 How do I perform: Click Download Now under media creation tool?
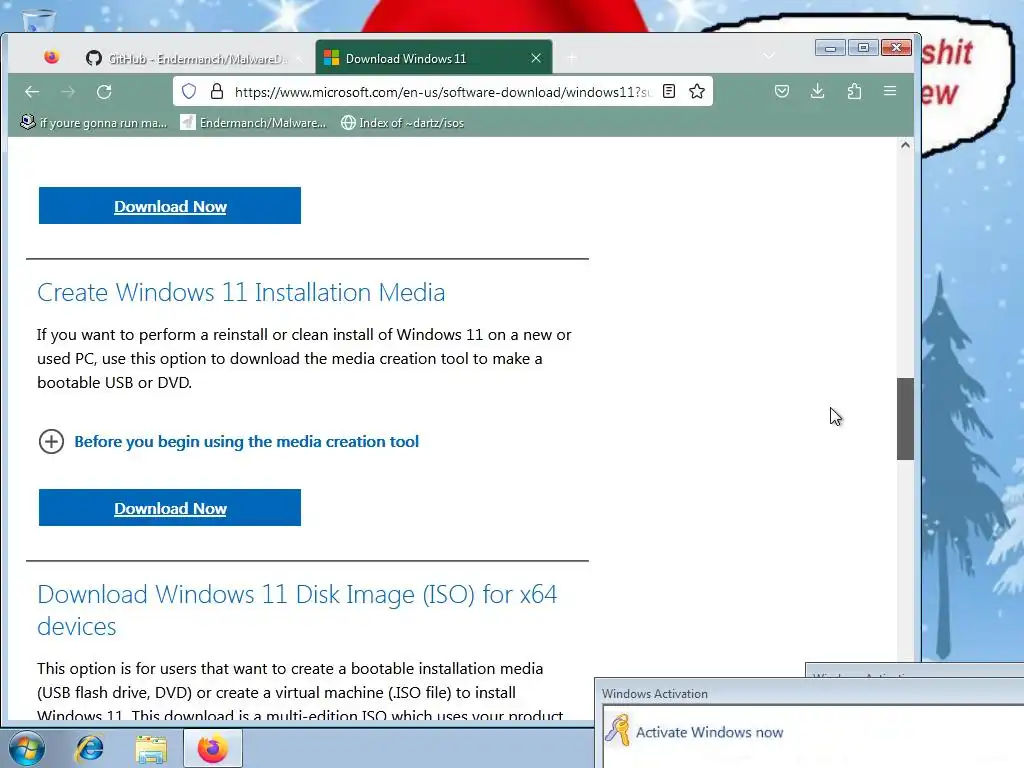170,507
